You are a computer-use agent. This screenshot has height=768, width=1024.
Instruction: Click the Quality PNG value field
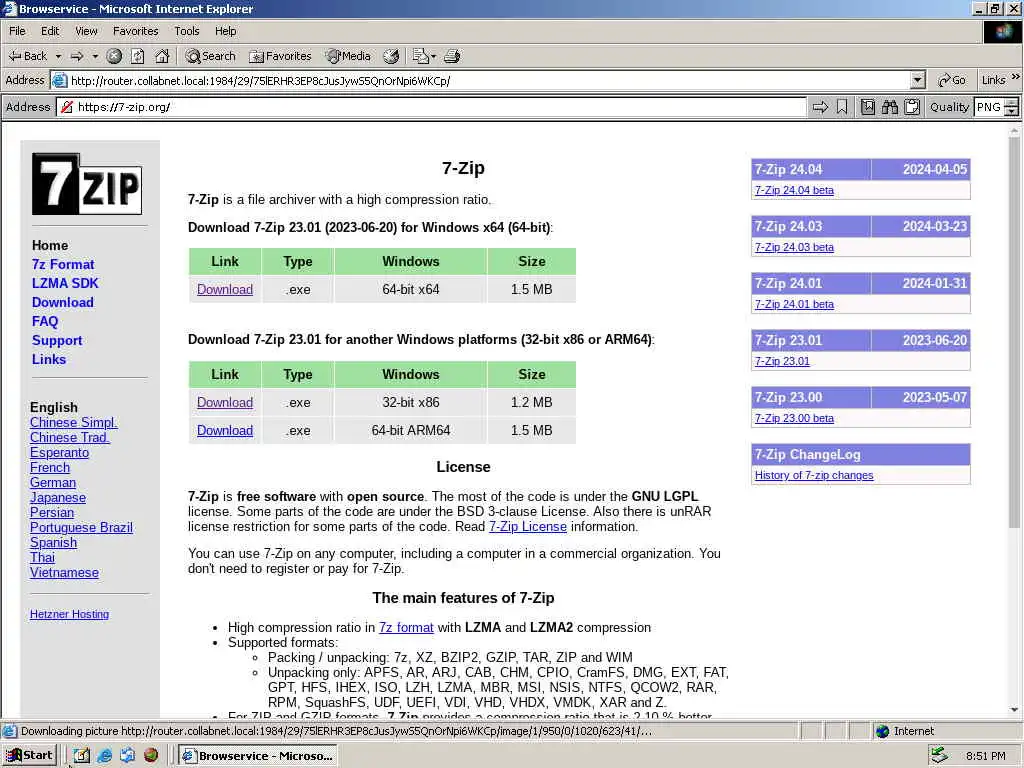pyautogui.click(x=989, y=107)
